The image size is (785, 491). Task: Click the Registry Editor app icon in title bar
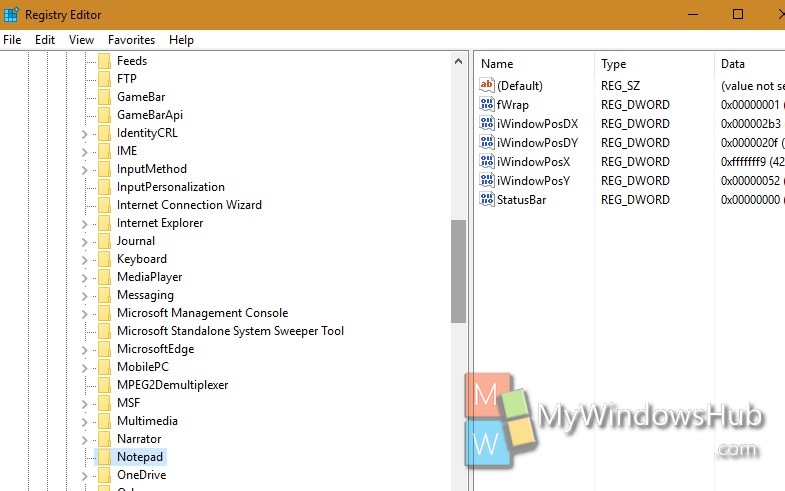coord(11,15)
